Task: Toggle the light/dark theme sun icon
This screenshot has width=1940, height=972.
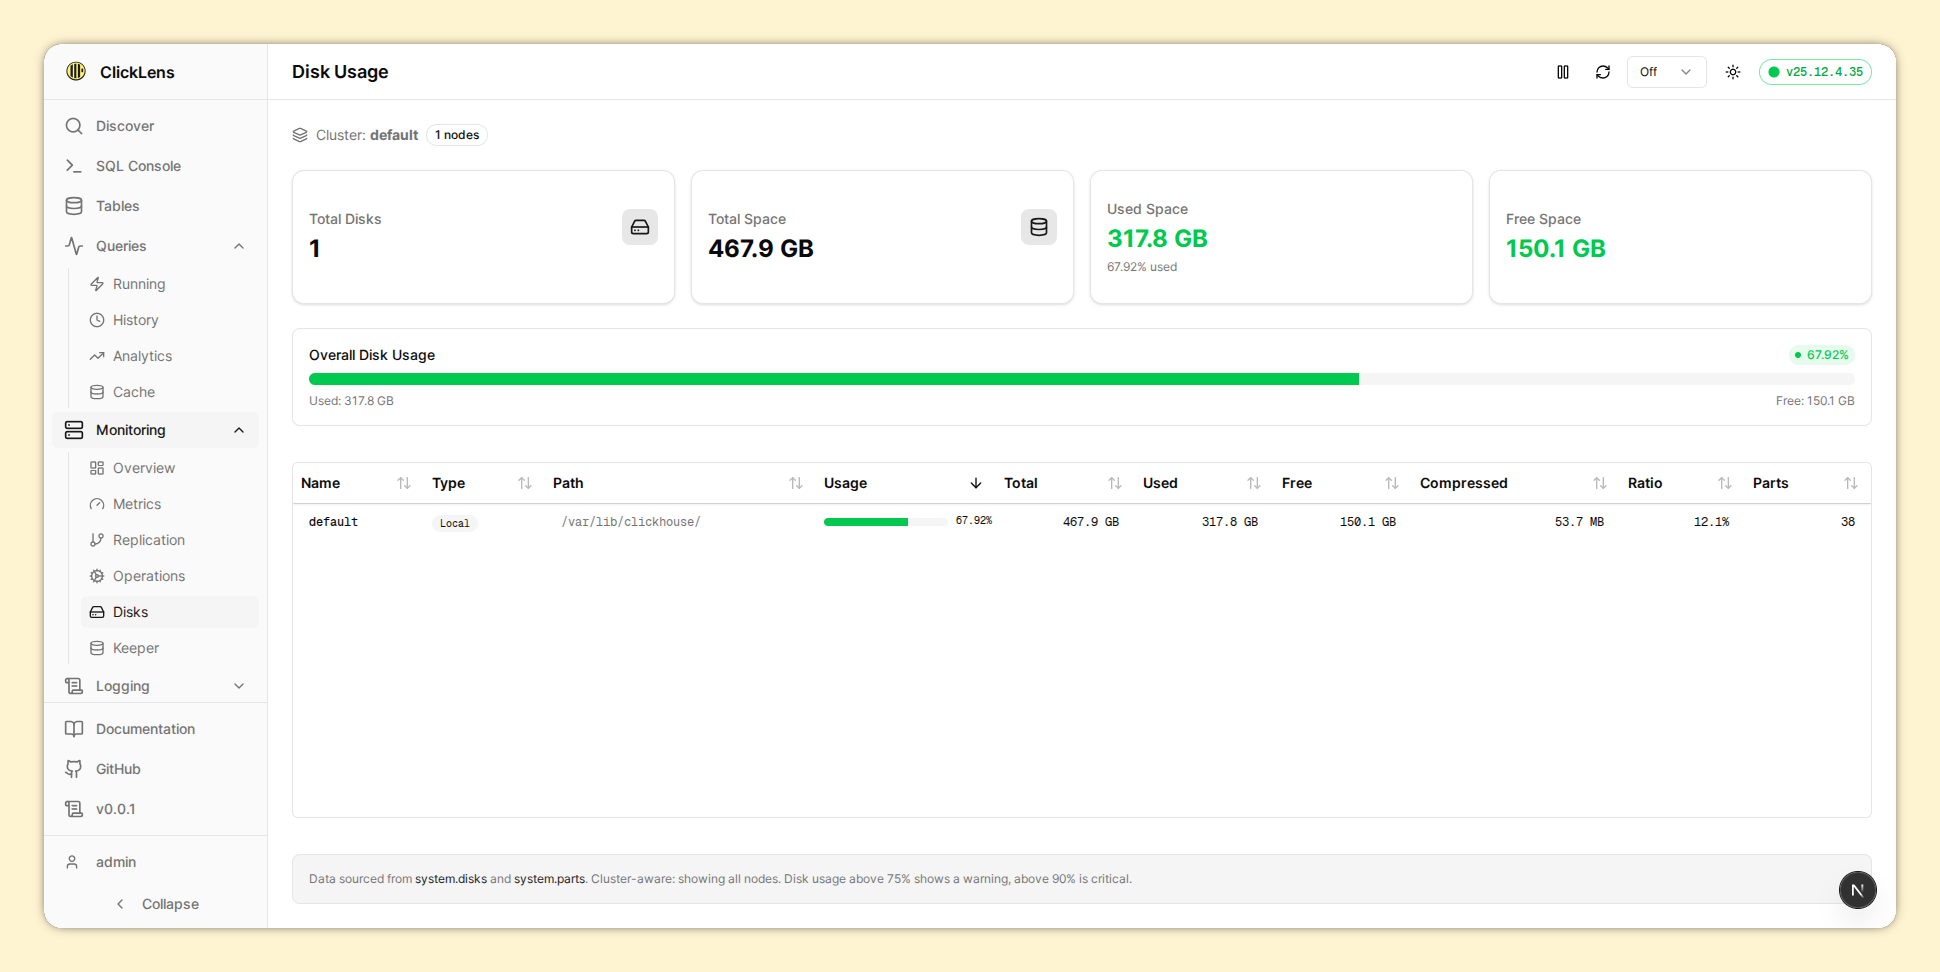Action: [1733, 72]
